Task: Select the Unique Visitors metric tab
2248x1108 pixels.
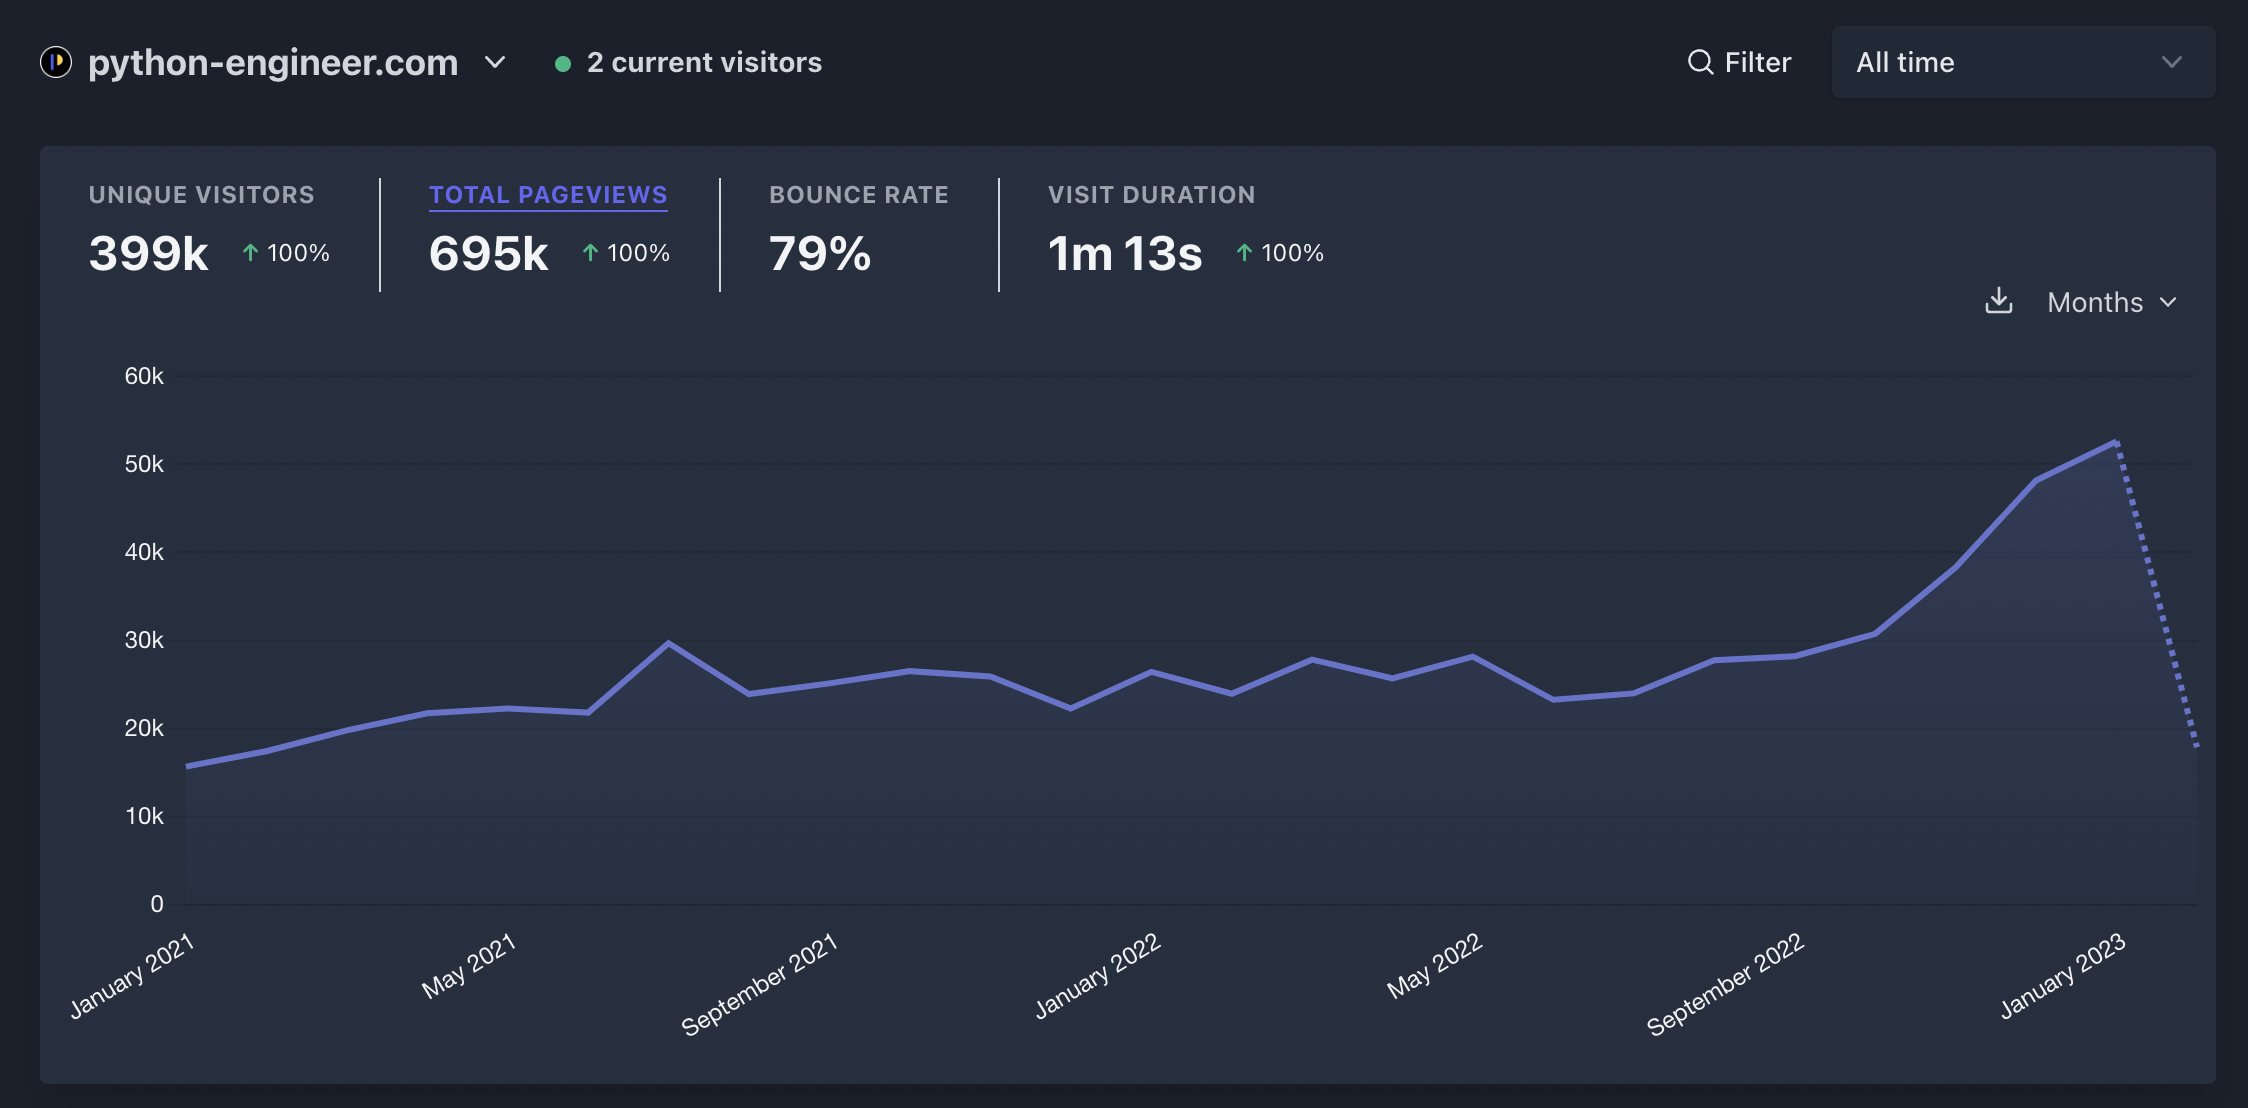Action: click(x=201, y=195)
